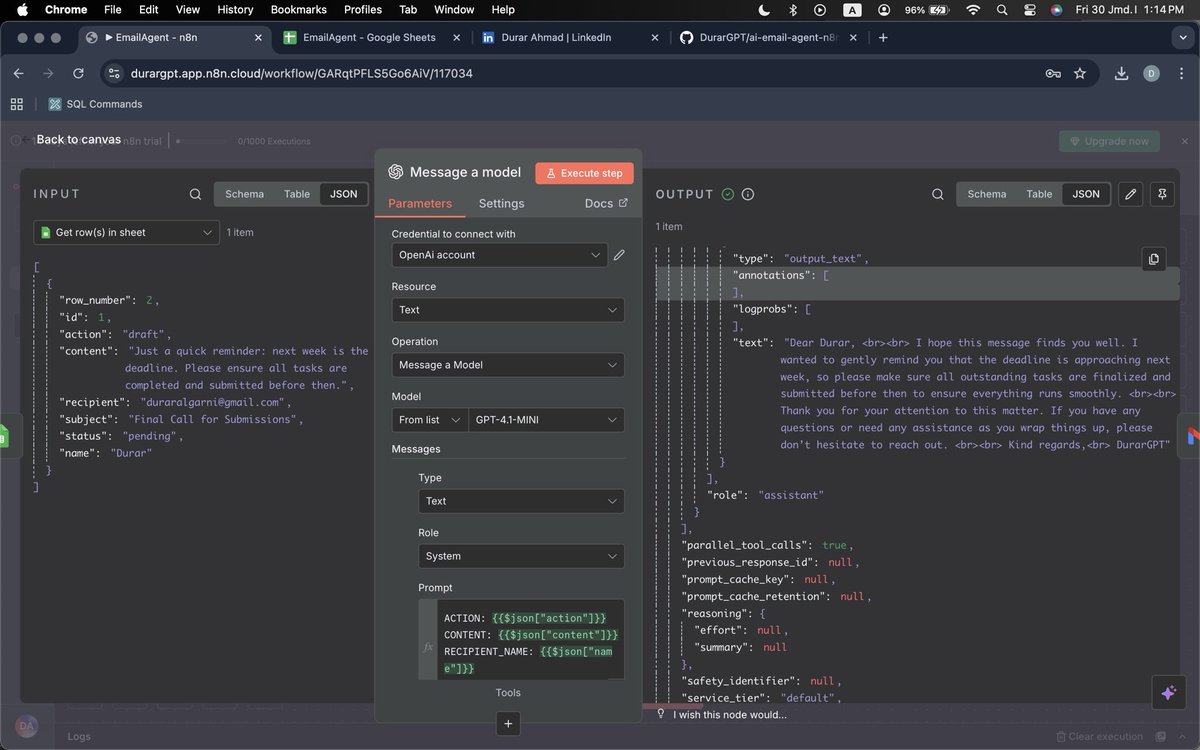The height and width of the screenshot is (750, 1200).
Task: Switch output view to Table
Action: pyautogui.click(x=1039, y=194)
